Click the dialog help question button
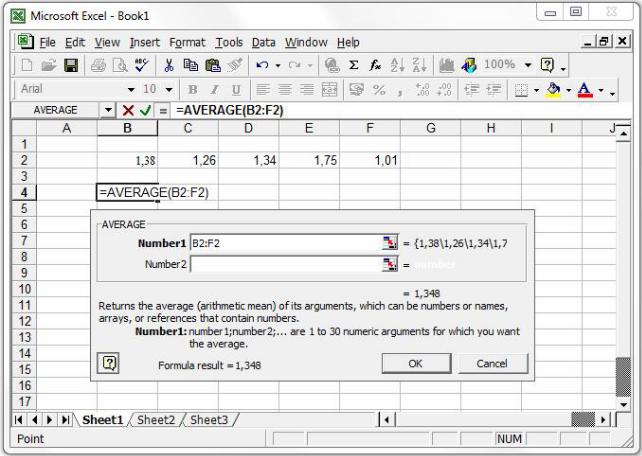Image resolution: width=642 pixels, height=456 pixels. tap(109, 363)
